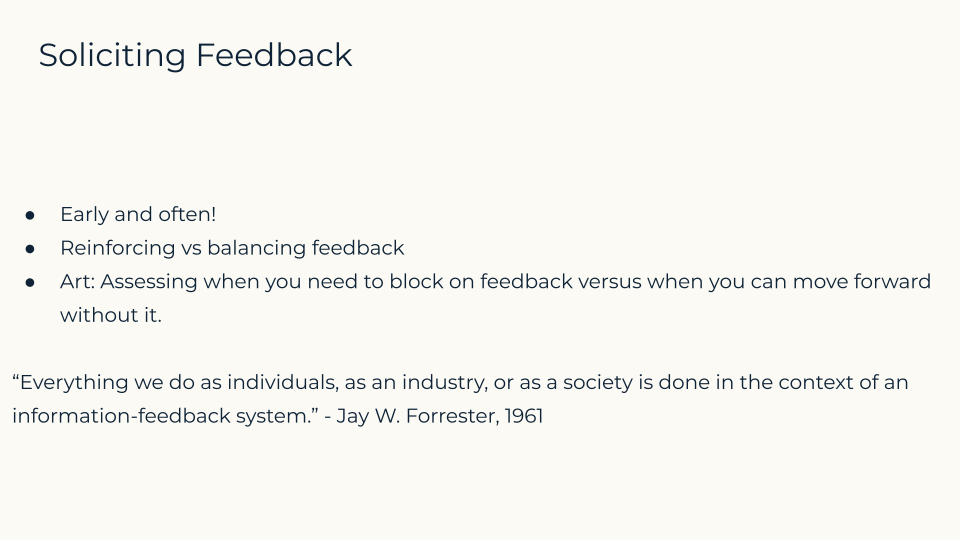
Task: Click the bullet dot before "Art: Assessing"
Action: [x=30, y=283]
